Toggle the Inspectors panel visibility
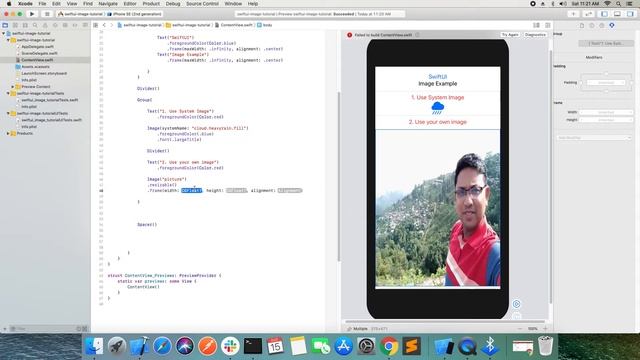Viewport: 640px width, 360px height. click(x=630, y=14)
